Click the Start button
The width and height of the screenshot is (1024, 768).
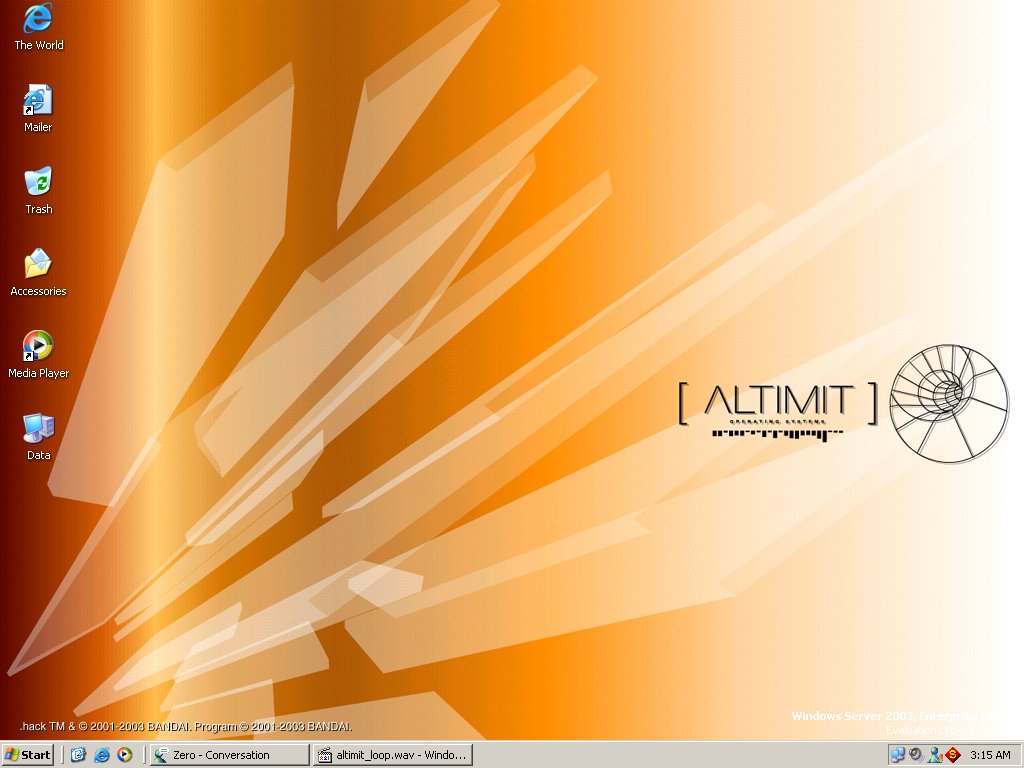[28, 755]
